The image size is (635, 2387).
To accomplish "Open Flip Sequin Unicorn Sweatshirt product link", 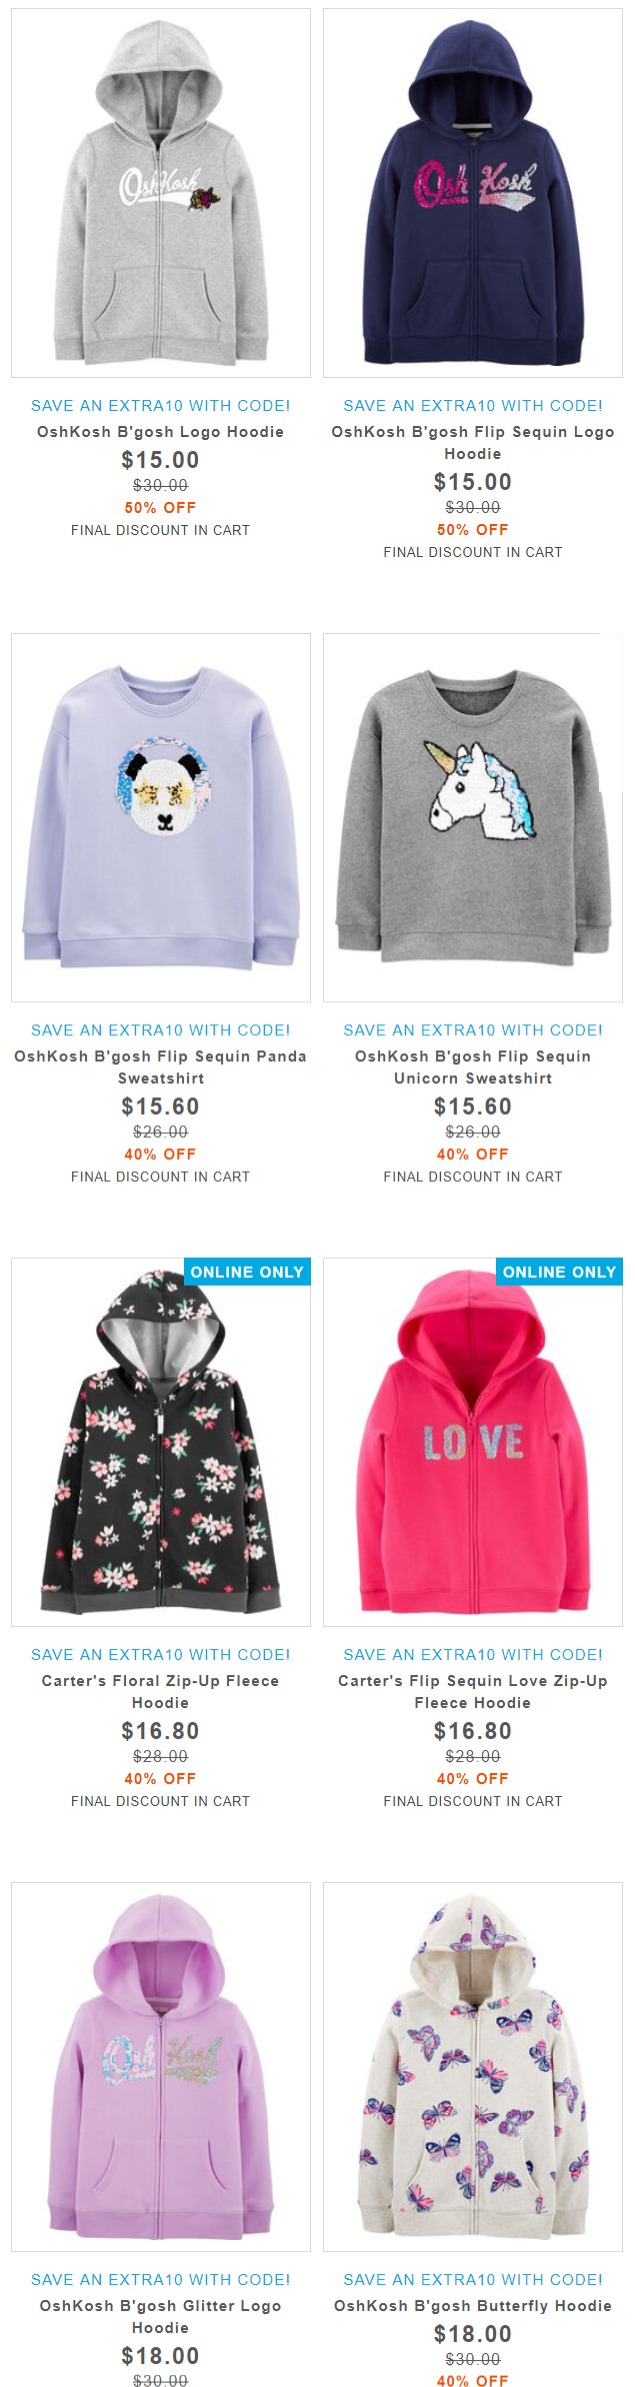I will (x=473, y=1067).
